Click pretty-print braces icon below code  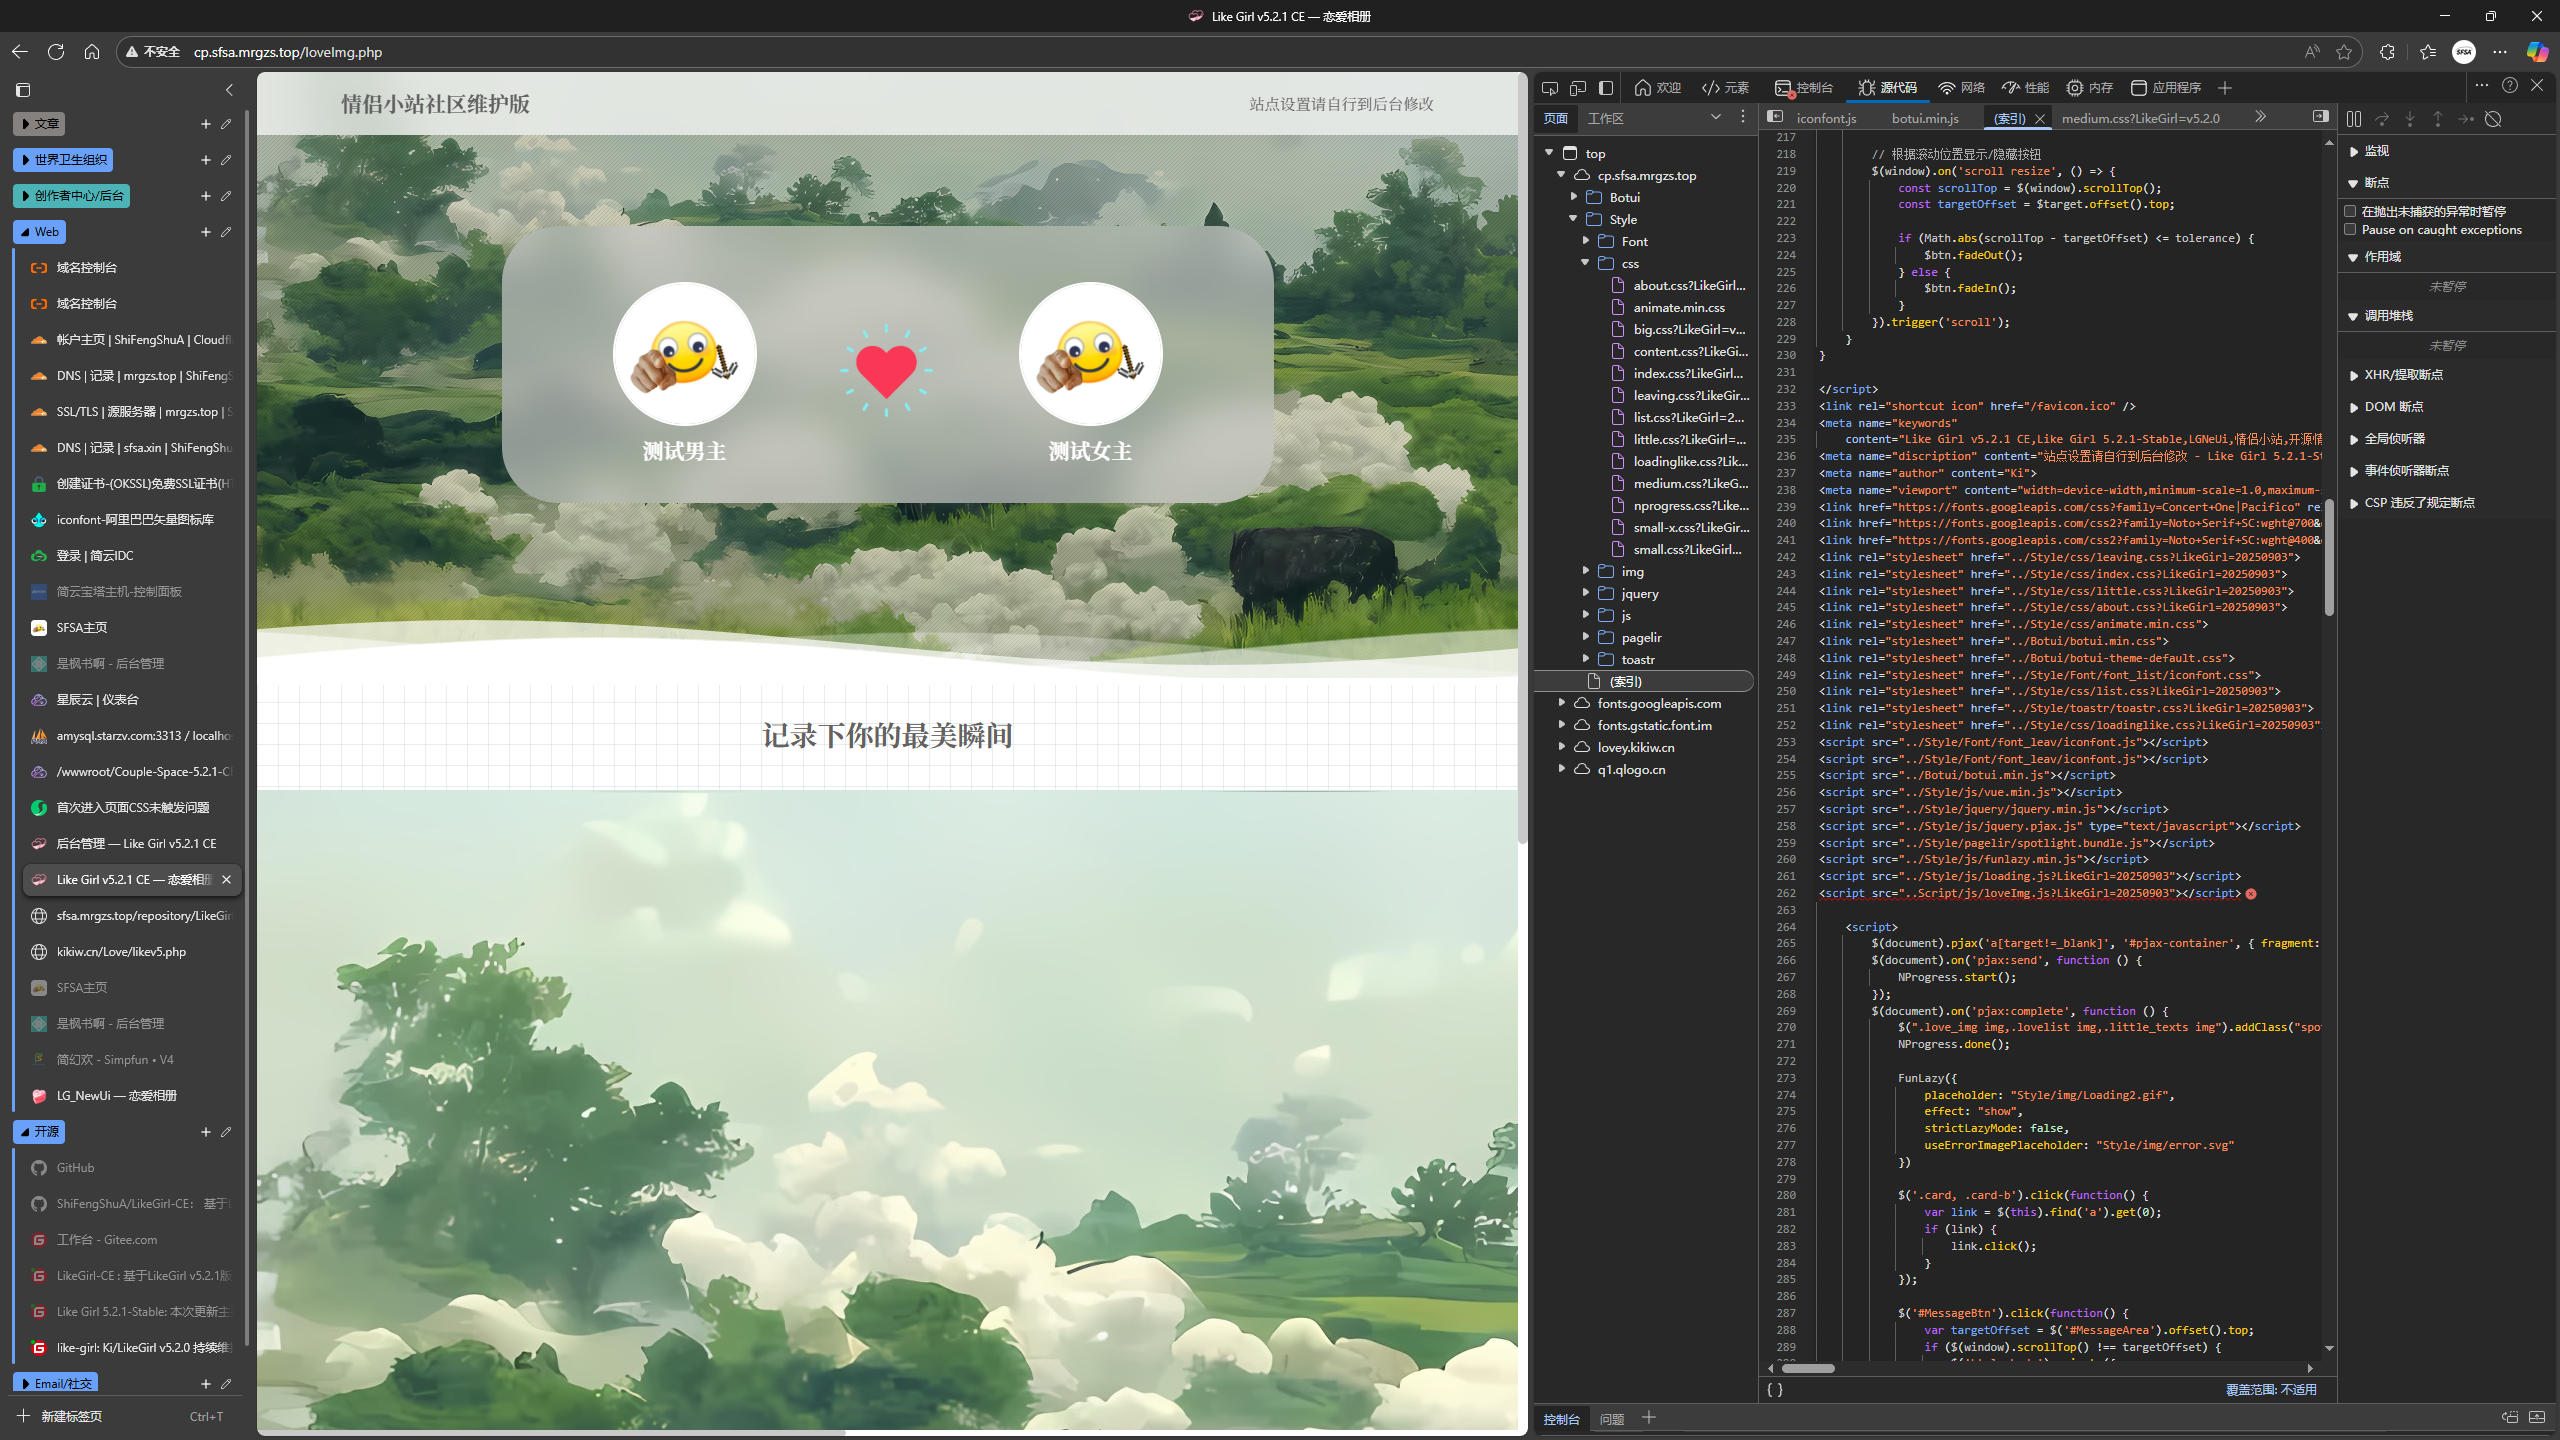click(1774, 1389)
